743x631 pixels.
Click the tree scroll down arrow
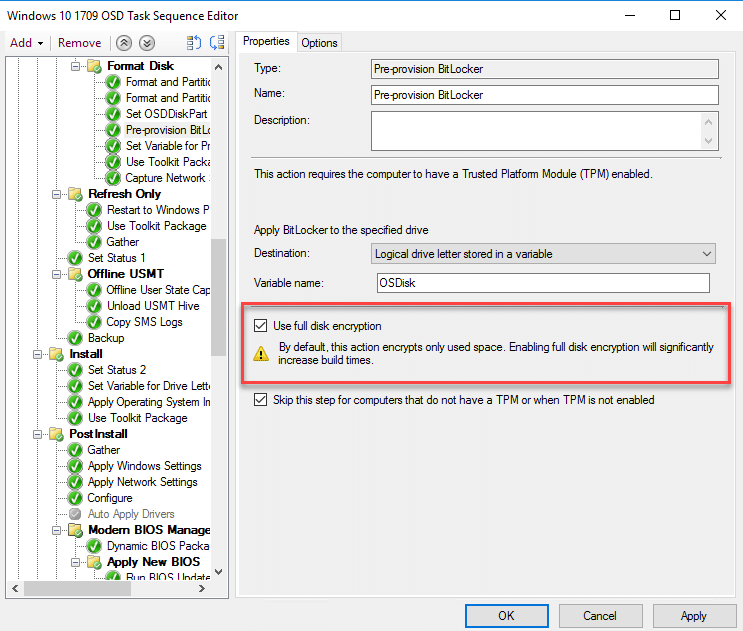tap(218, 572)
